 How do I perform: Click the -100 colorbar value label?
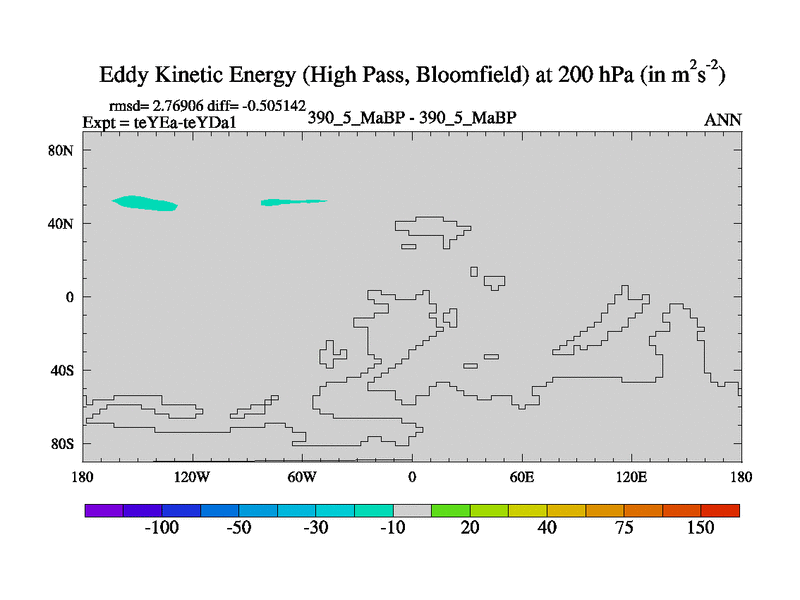[x=161, y=528]
